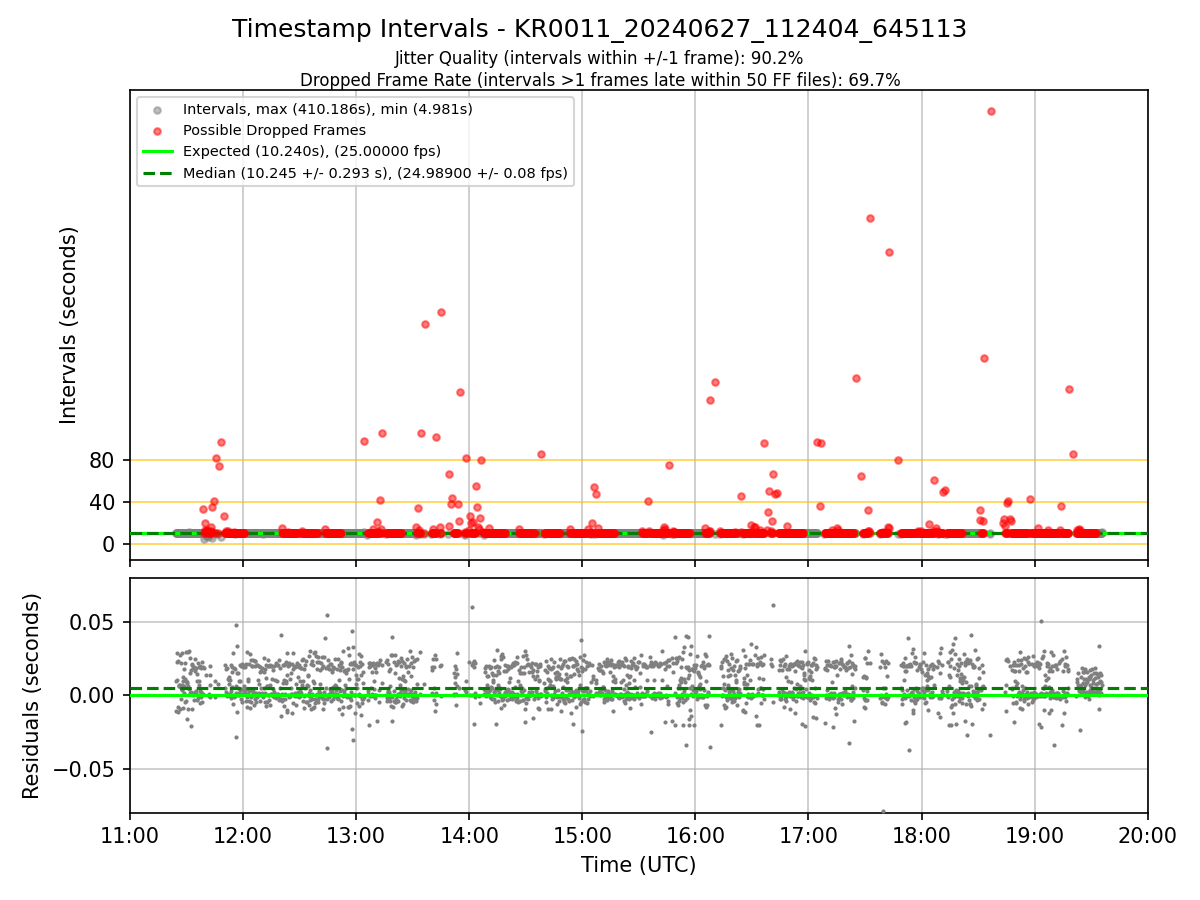1200x900 pixels.
Task: Click the x-axis tick label '20:00'
Action: 1147,834
